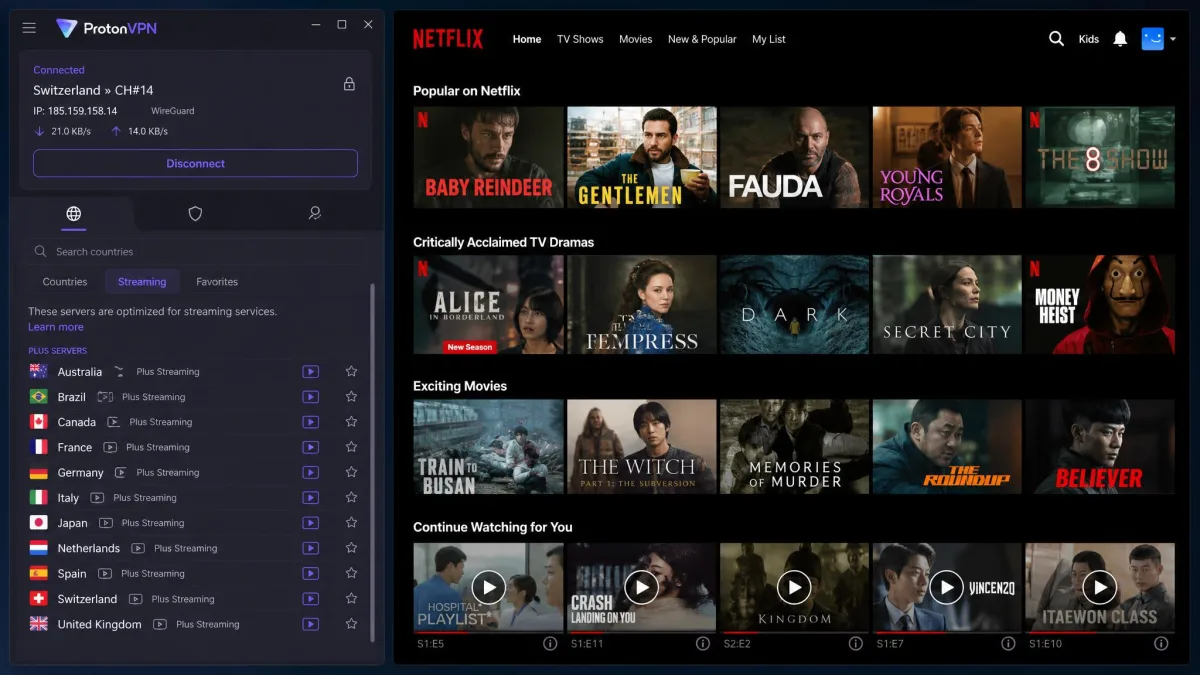Screen dimensions: 1200x675
Task: Connect to Switzerland streaming server icon
Action: coord(311,599)
